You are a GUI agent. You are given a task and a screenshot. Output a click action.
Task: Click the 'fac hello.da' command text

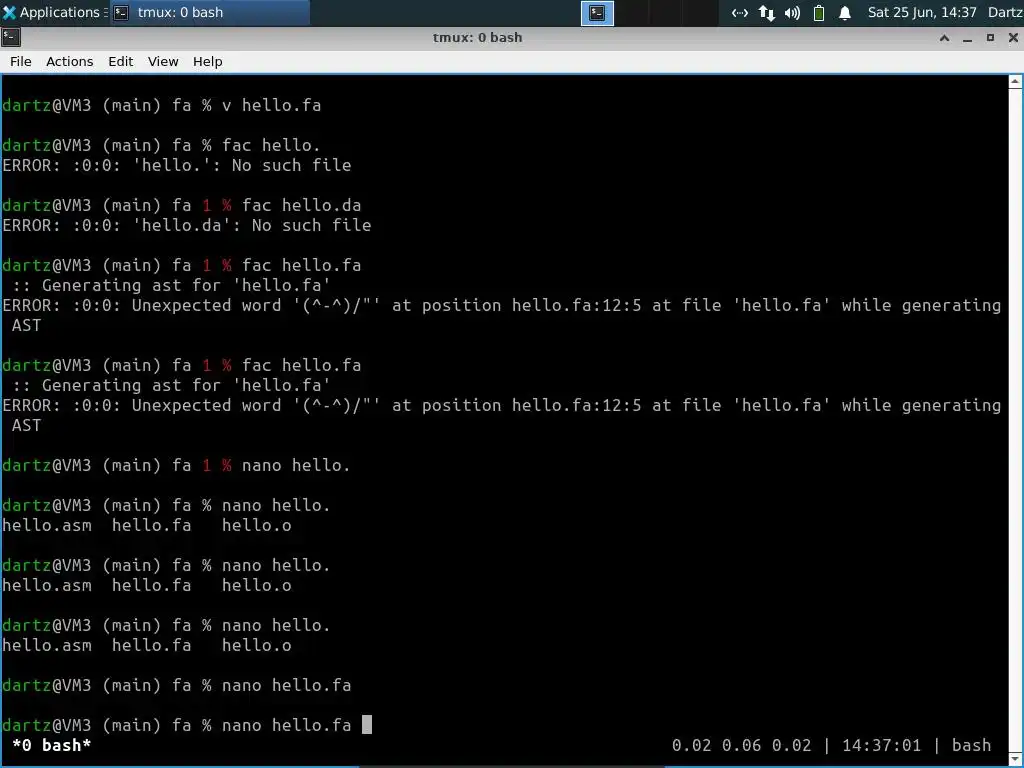301,205
